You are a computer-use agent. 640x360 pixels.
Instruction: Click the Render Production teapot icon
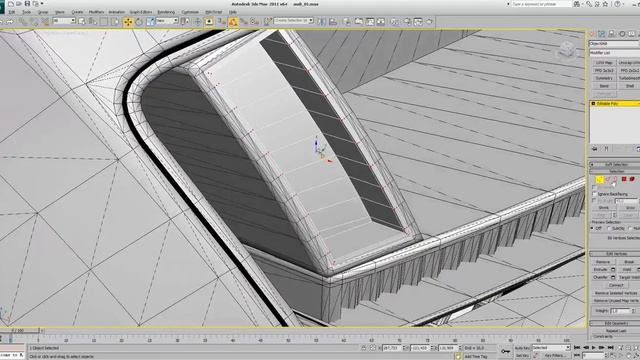429,22
